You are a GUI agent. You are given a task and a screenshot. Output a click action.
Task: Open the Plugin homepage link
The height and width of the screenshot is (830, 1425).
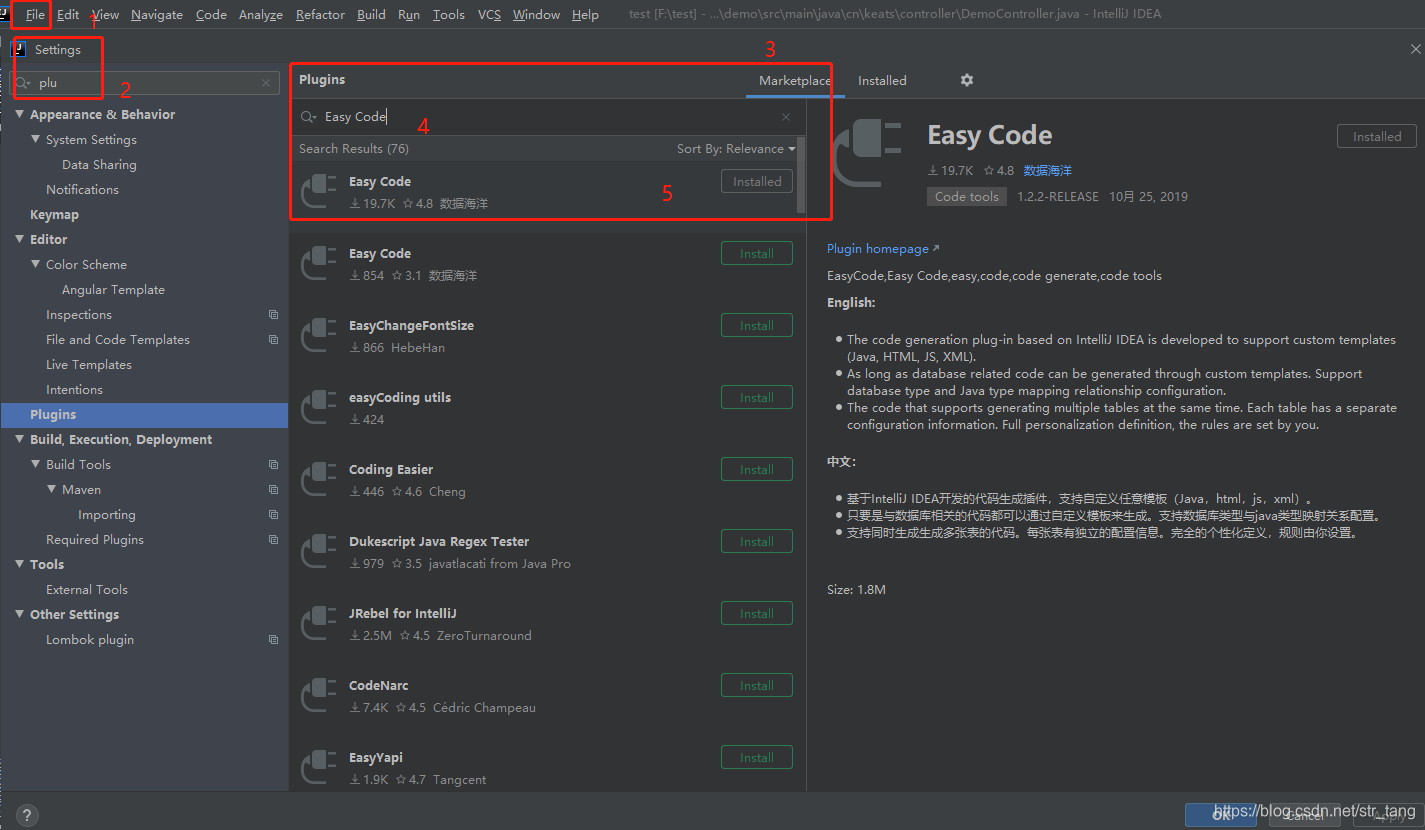coord(883,249)
